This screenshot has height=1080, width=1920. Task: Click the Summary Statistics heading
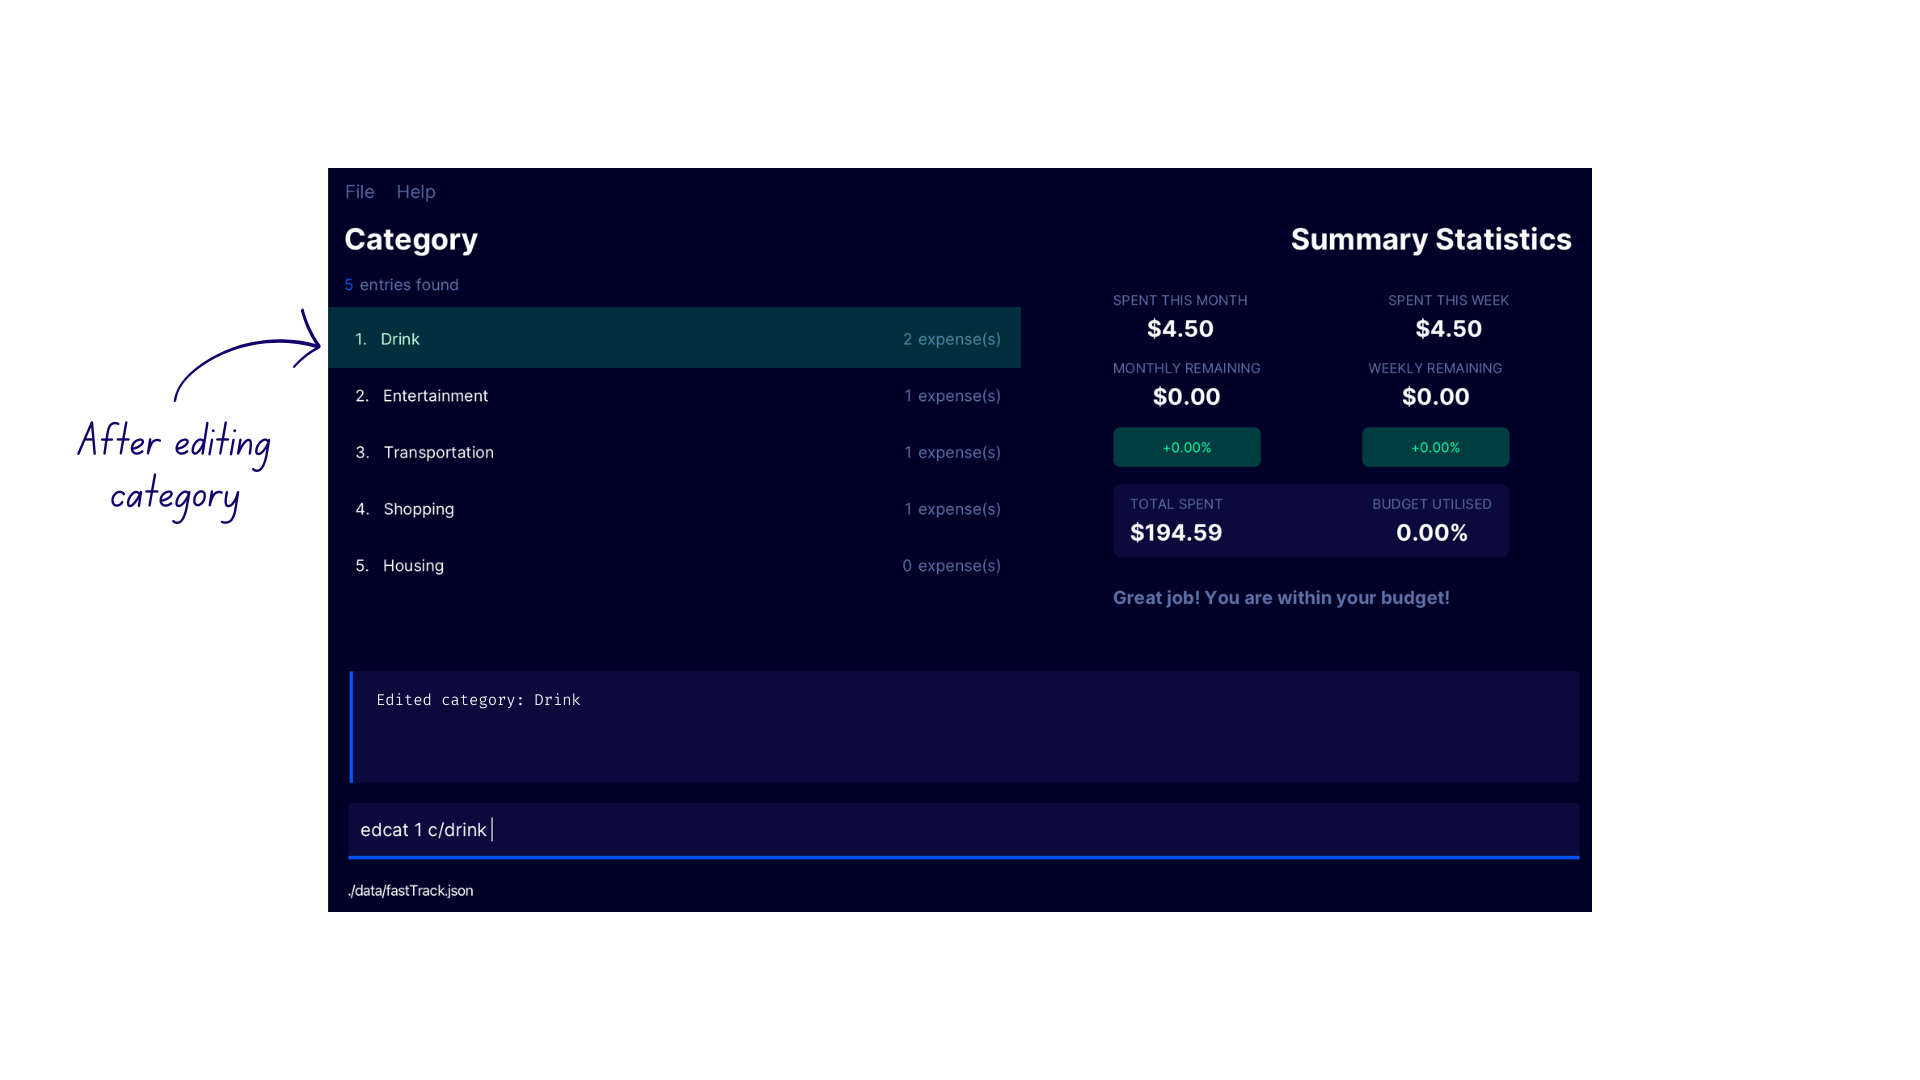pos(1431,240)
